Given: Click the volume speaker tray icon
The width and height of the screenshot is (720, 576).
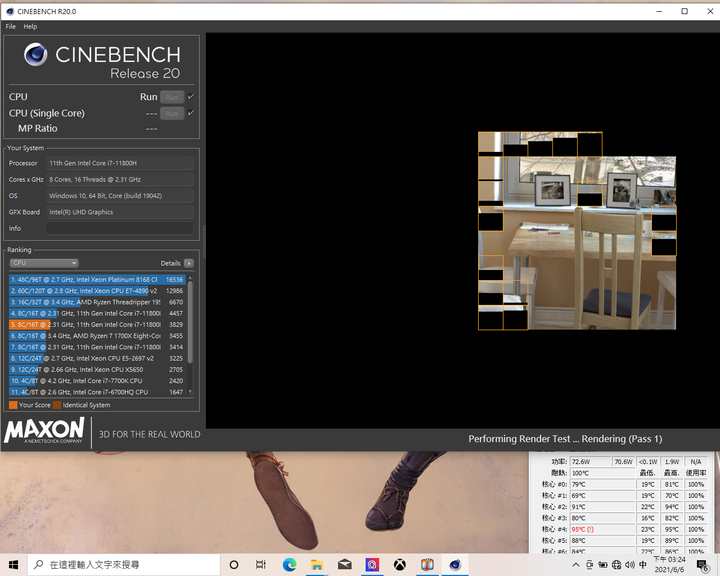Looking at the screenshot, I should click(630, 565).
